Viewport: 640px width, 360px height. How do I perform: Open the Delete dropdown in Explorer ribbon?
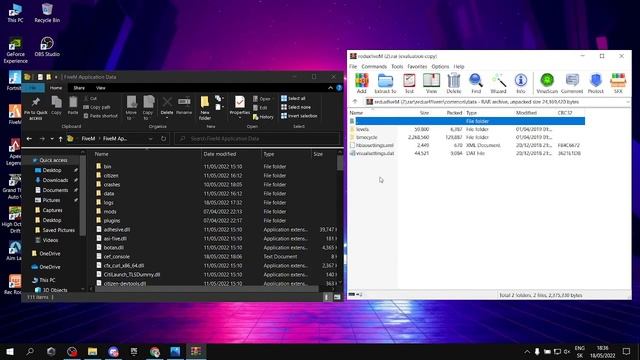[x=167, y=118]
